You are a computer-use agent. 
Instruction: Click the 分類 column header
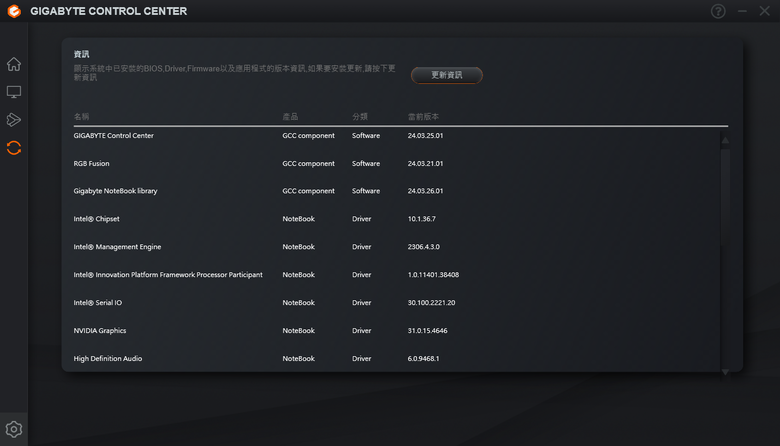coord(360,117)
